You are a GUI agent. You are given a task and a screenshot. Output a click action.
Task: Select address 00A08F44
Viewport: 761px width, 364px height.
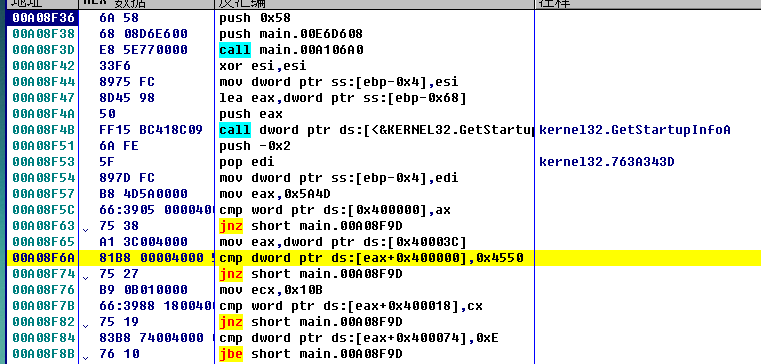coord(44,83)
